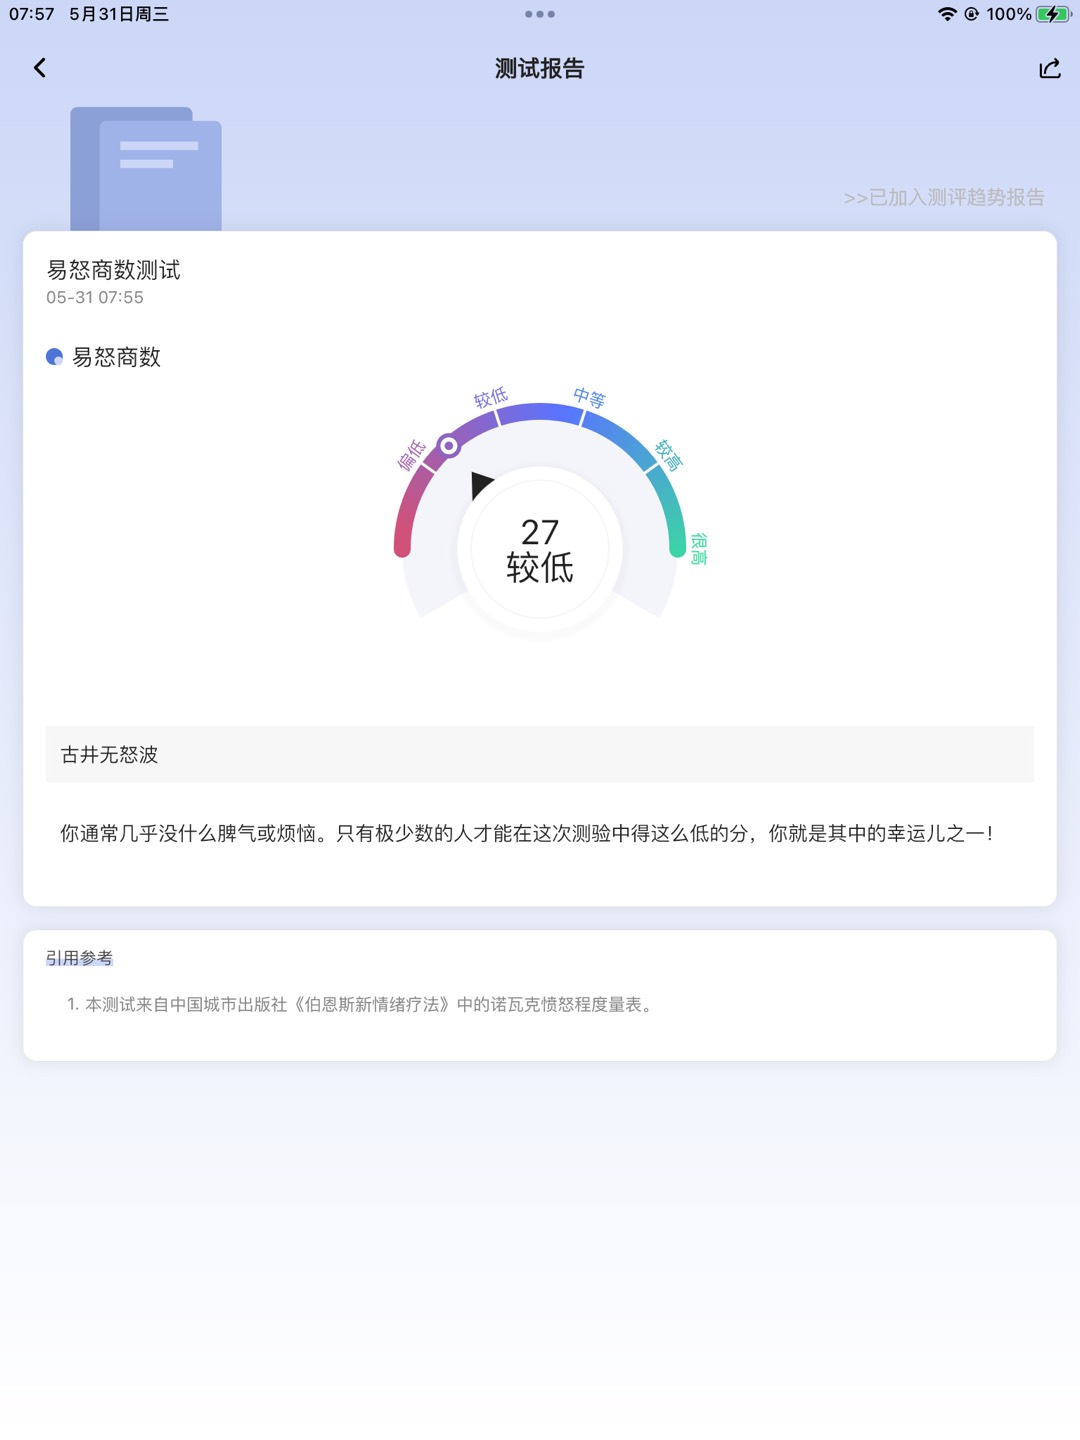Tap the Wi-Fi status icon
The image size is (1080, 1440).
click(x=947, y=14)
